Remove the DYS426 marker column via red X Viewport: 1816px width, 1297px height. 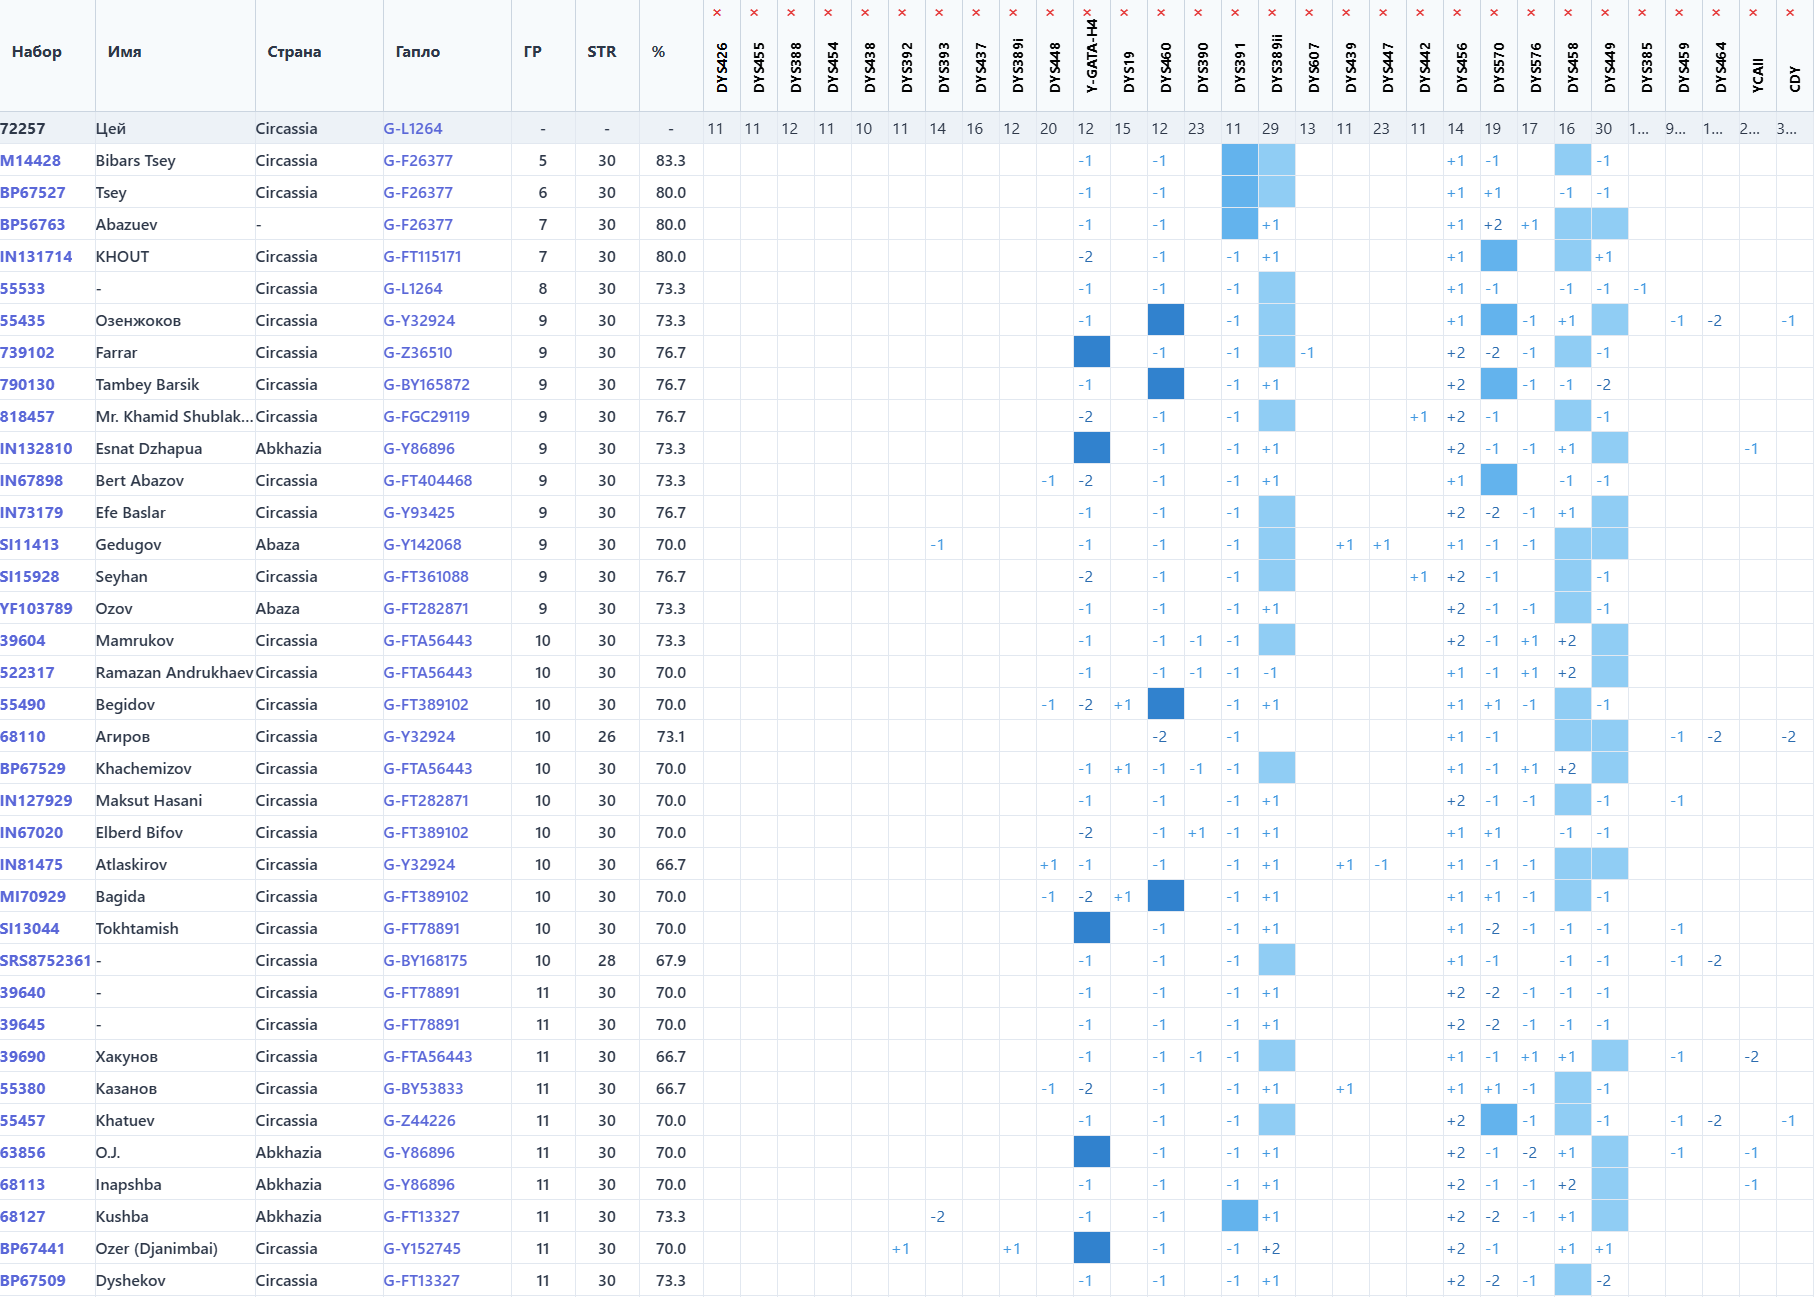tap(717, 13)
